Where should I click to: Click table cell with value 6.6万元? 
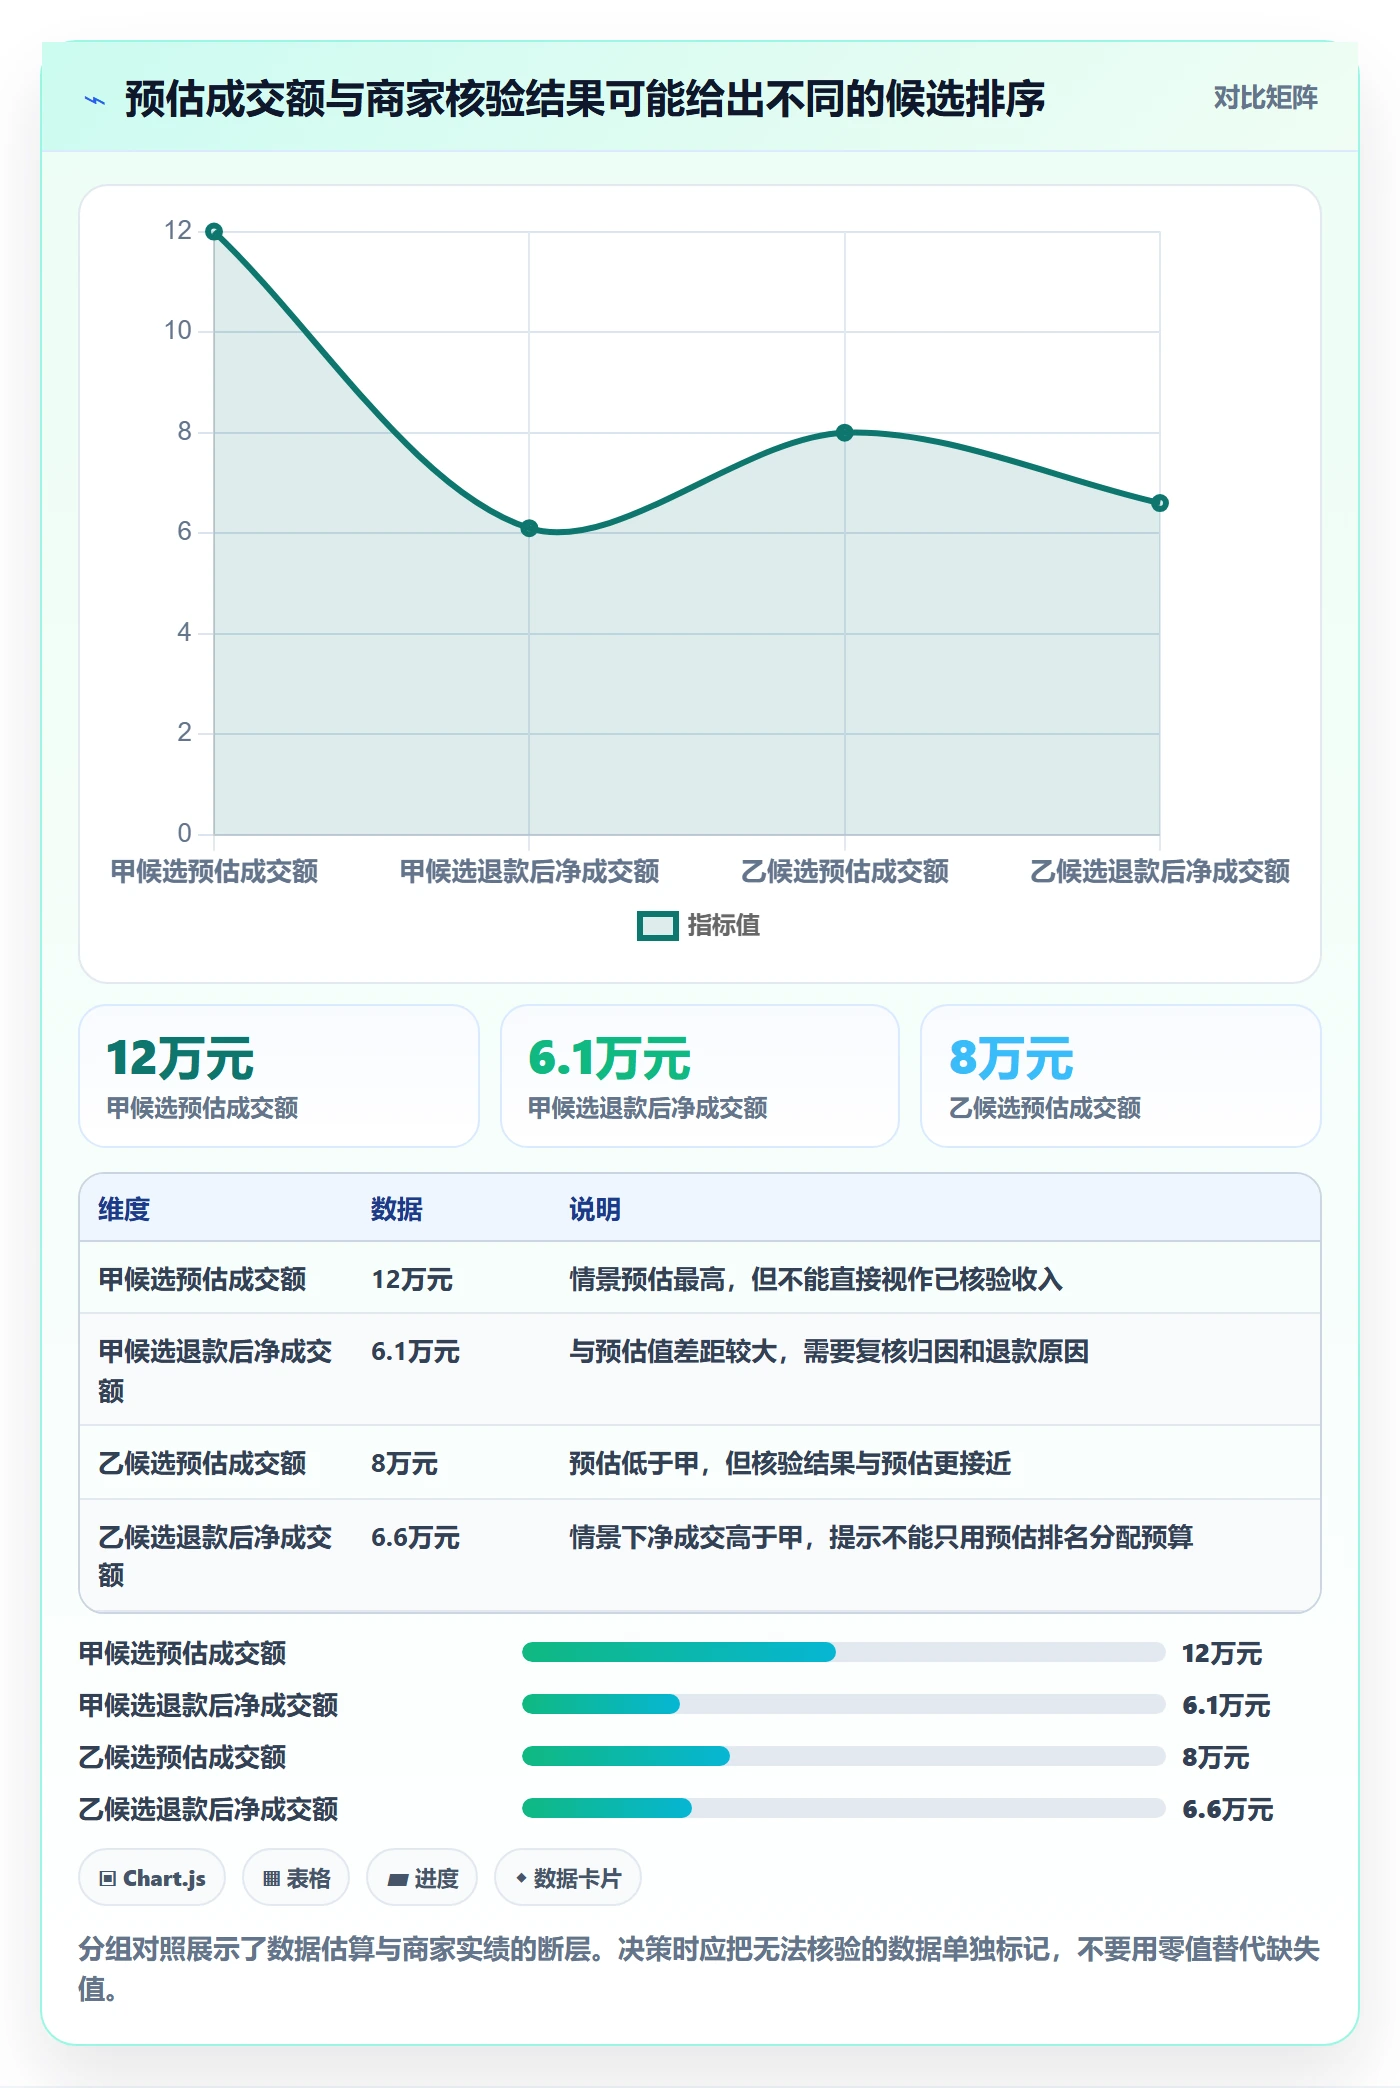click(415, 1537)
